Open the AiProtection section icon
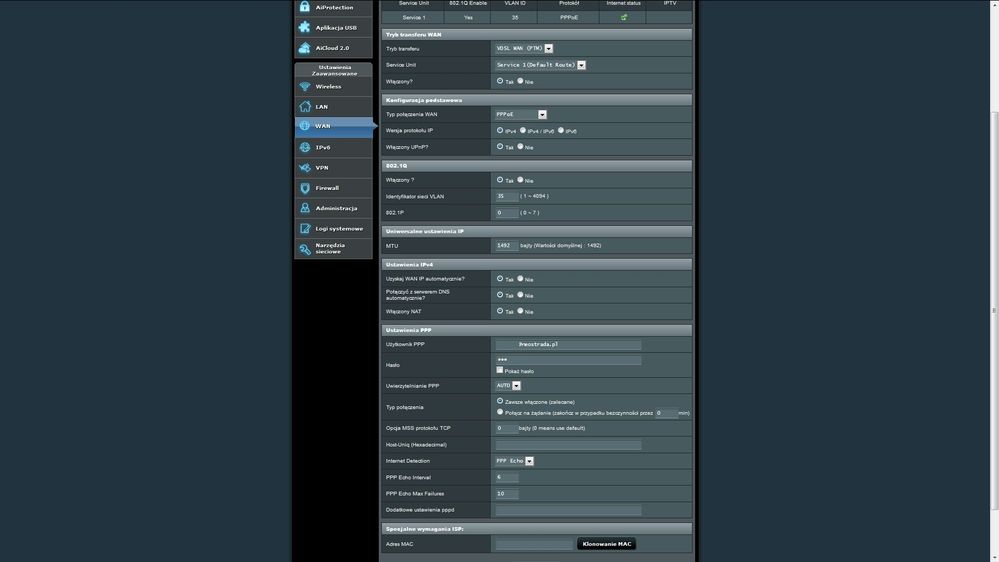The width and height of the screenshot is (999, 562). pos(305,7)
